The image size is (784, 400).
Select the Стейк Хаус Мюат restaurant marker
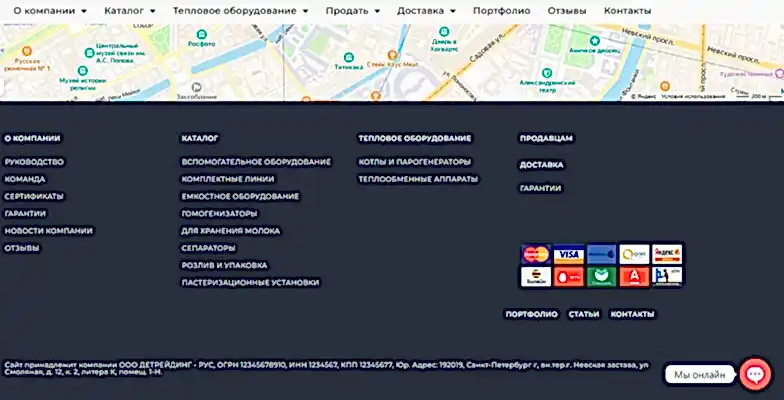392,55
